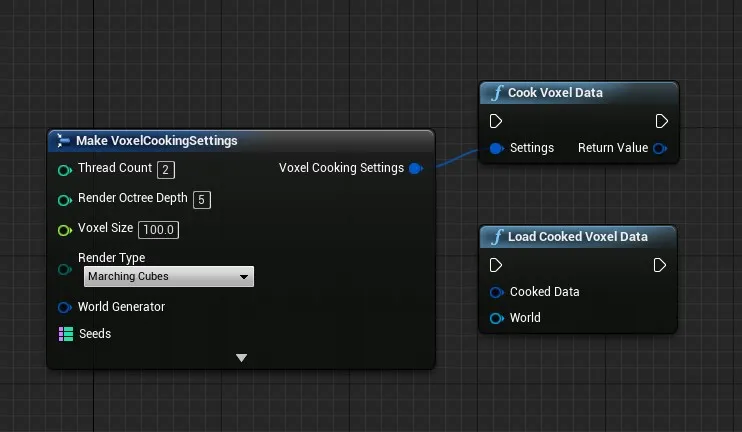The height and width of the screenshot is (432, 742).
Task: Click Load Cooked Voxel Data output execution pin
Action: [660, 265]
